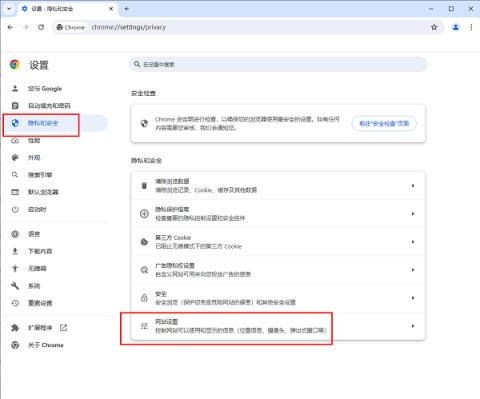Open the profile avatar menu
The width and height of the screenshot is (480, 399).
[x=456, y=27]
